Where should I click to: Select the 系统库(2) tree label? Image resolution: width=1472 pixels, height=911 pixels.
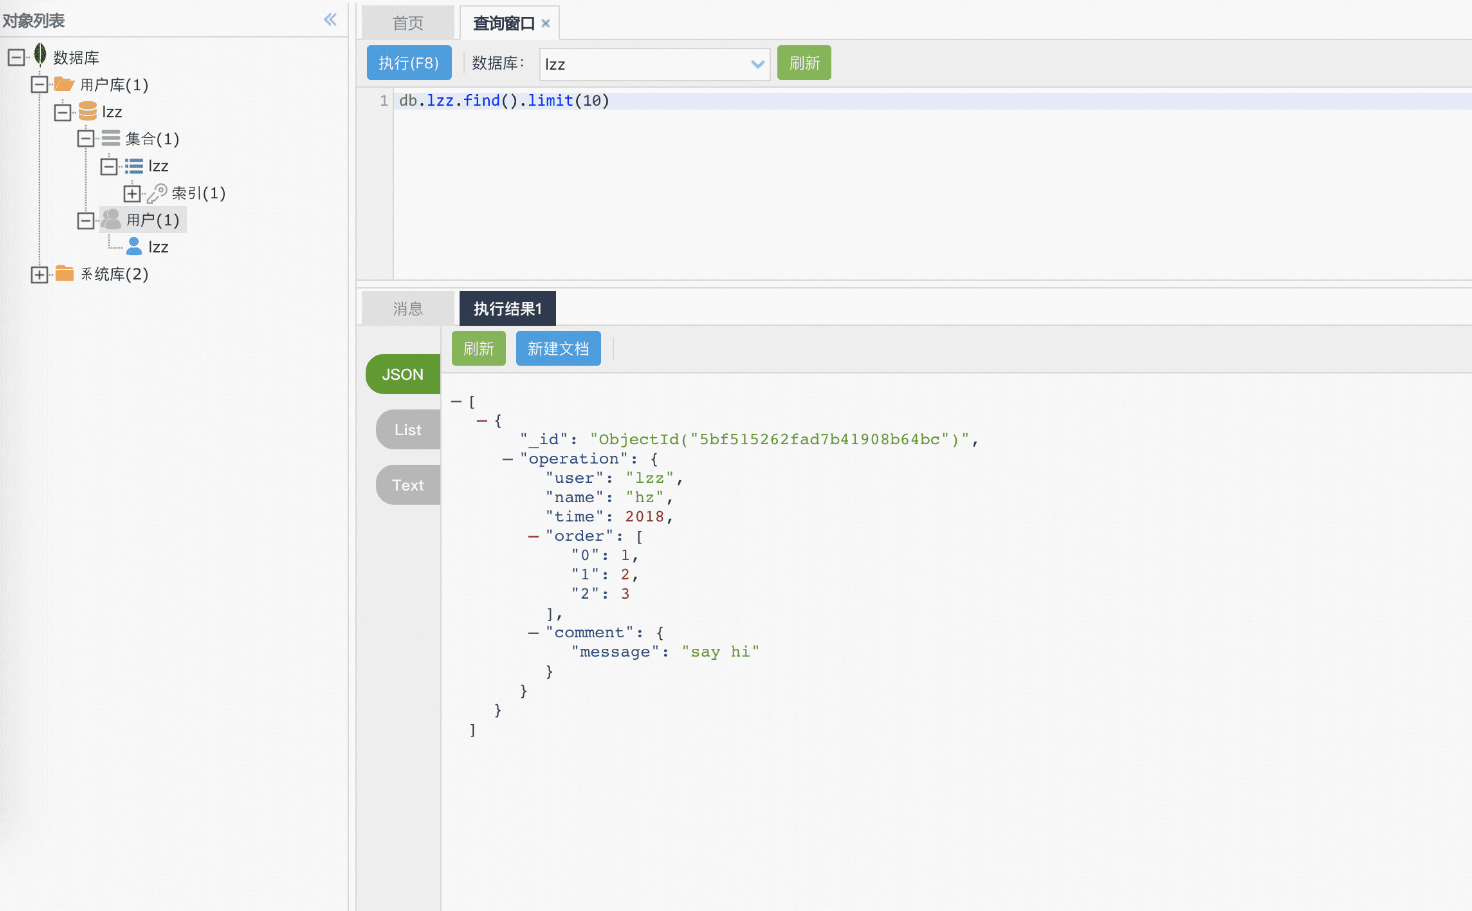point(115,274)
